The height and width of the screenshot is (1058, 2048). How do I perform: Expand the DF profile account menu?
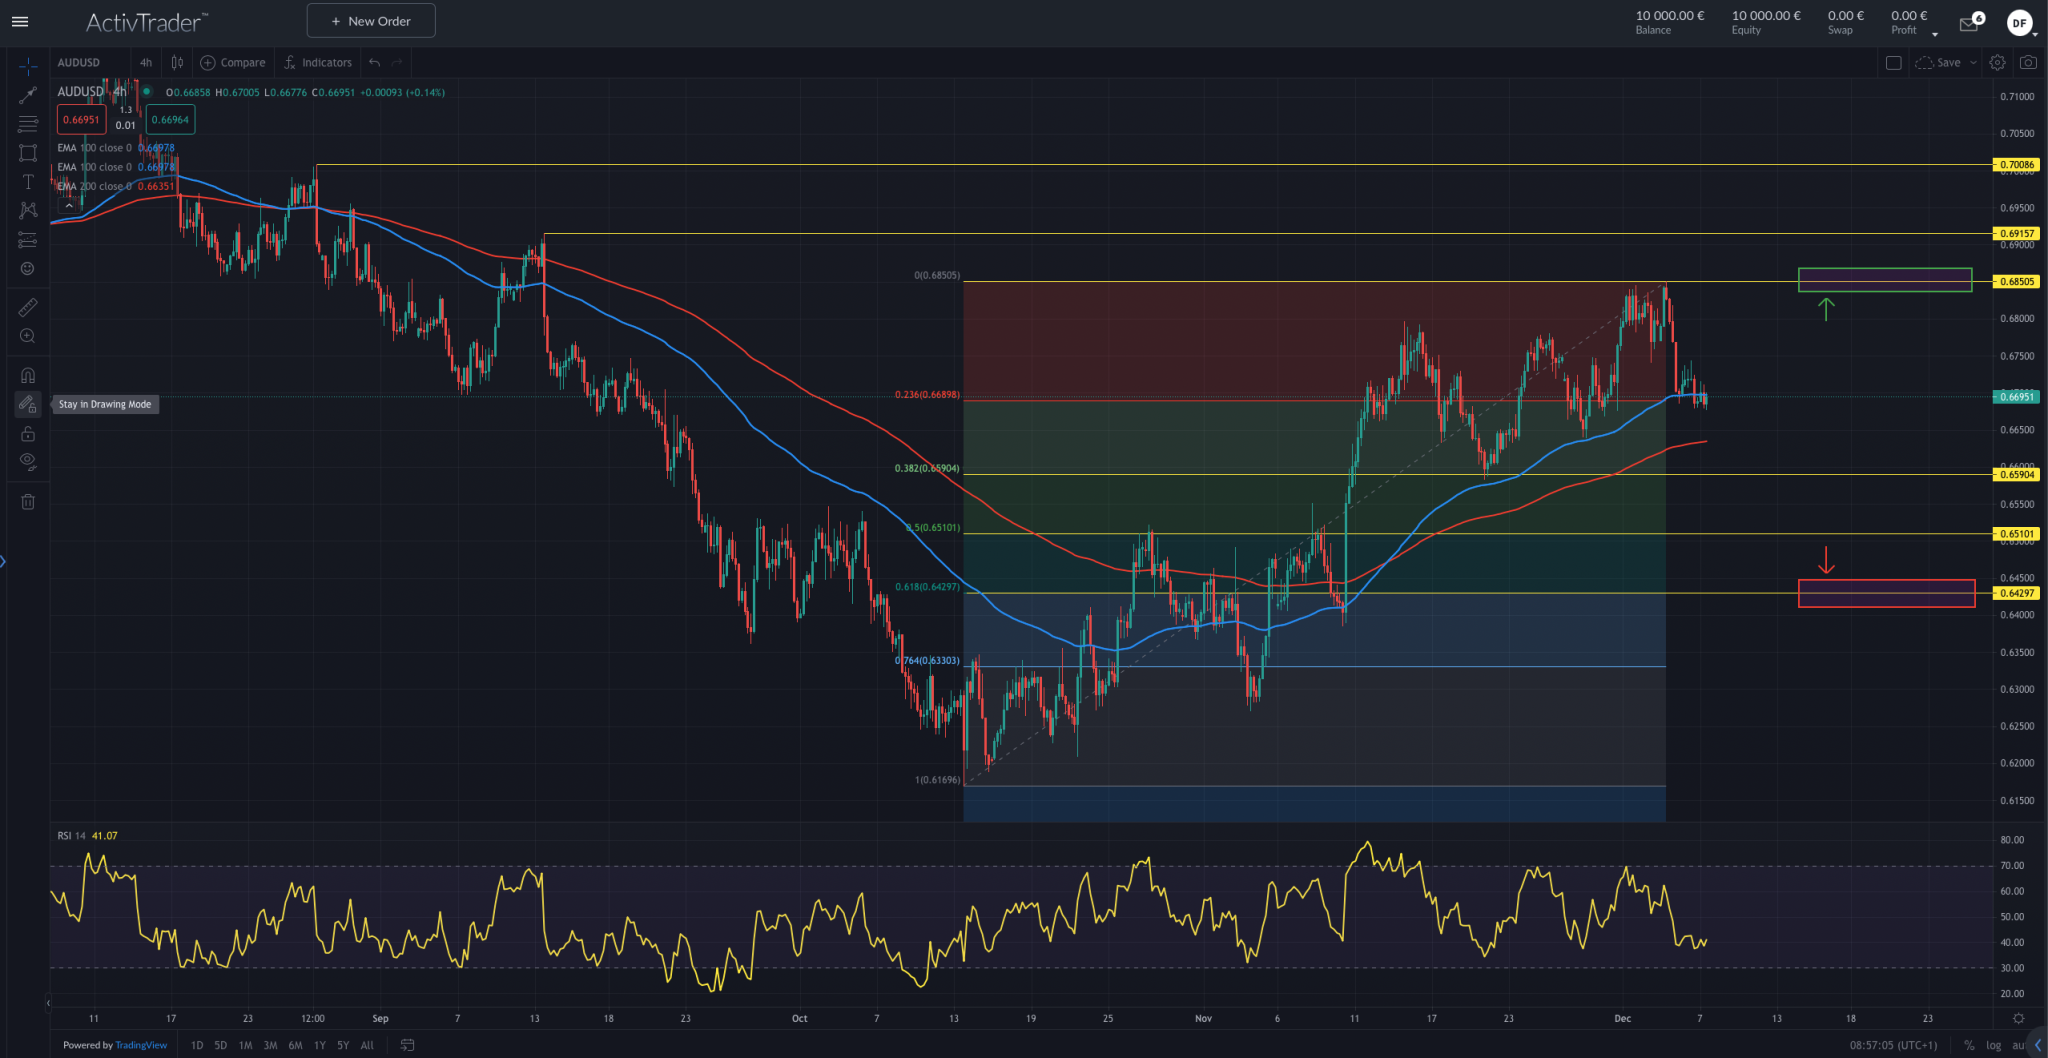tap(2021, 22)
